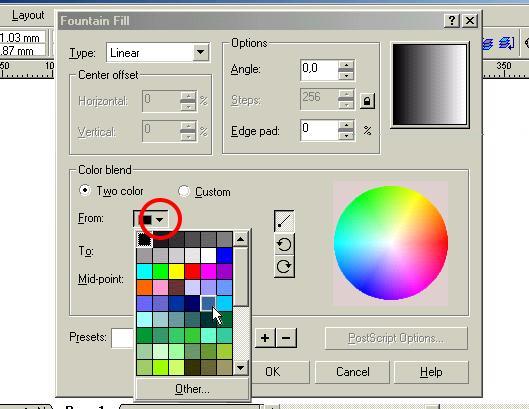Open the Layout menu
The height and width of the screenshot is (409, 529).
[x=28, y=16]
